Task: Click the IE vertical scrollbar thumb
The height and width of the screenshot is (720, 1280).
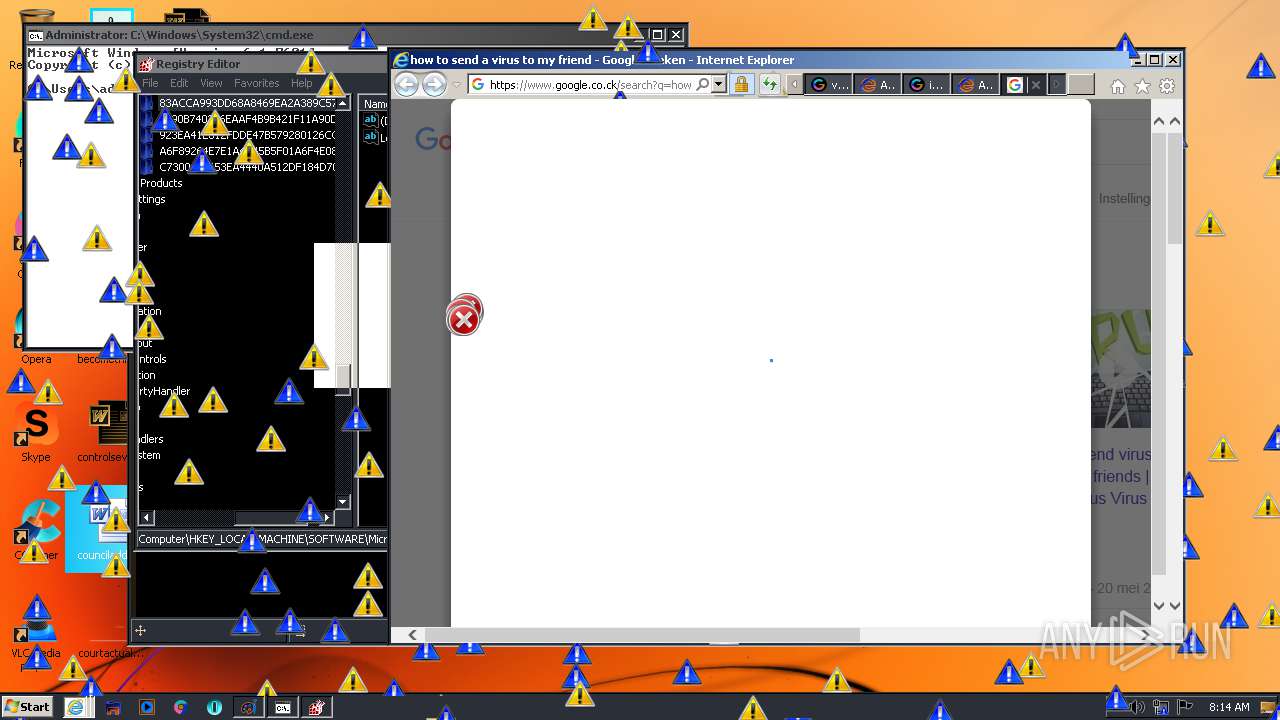Action: coord(1173,188)
